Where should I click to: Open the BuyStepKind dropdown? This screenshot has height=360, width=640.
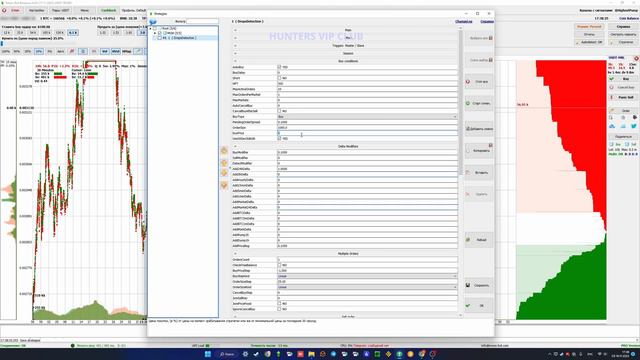click(x=367, y=276)
